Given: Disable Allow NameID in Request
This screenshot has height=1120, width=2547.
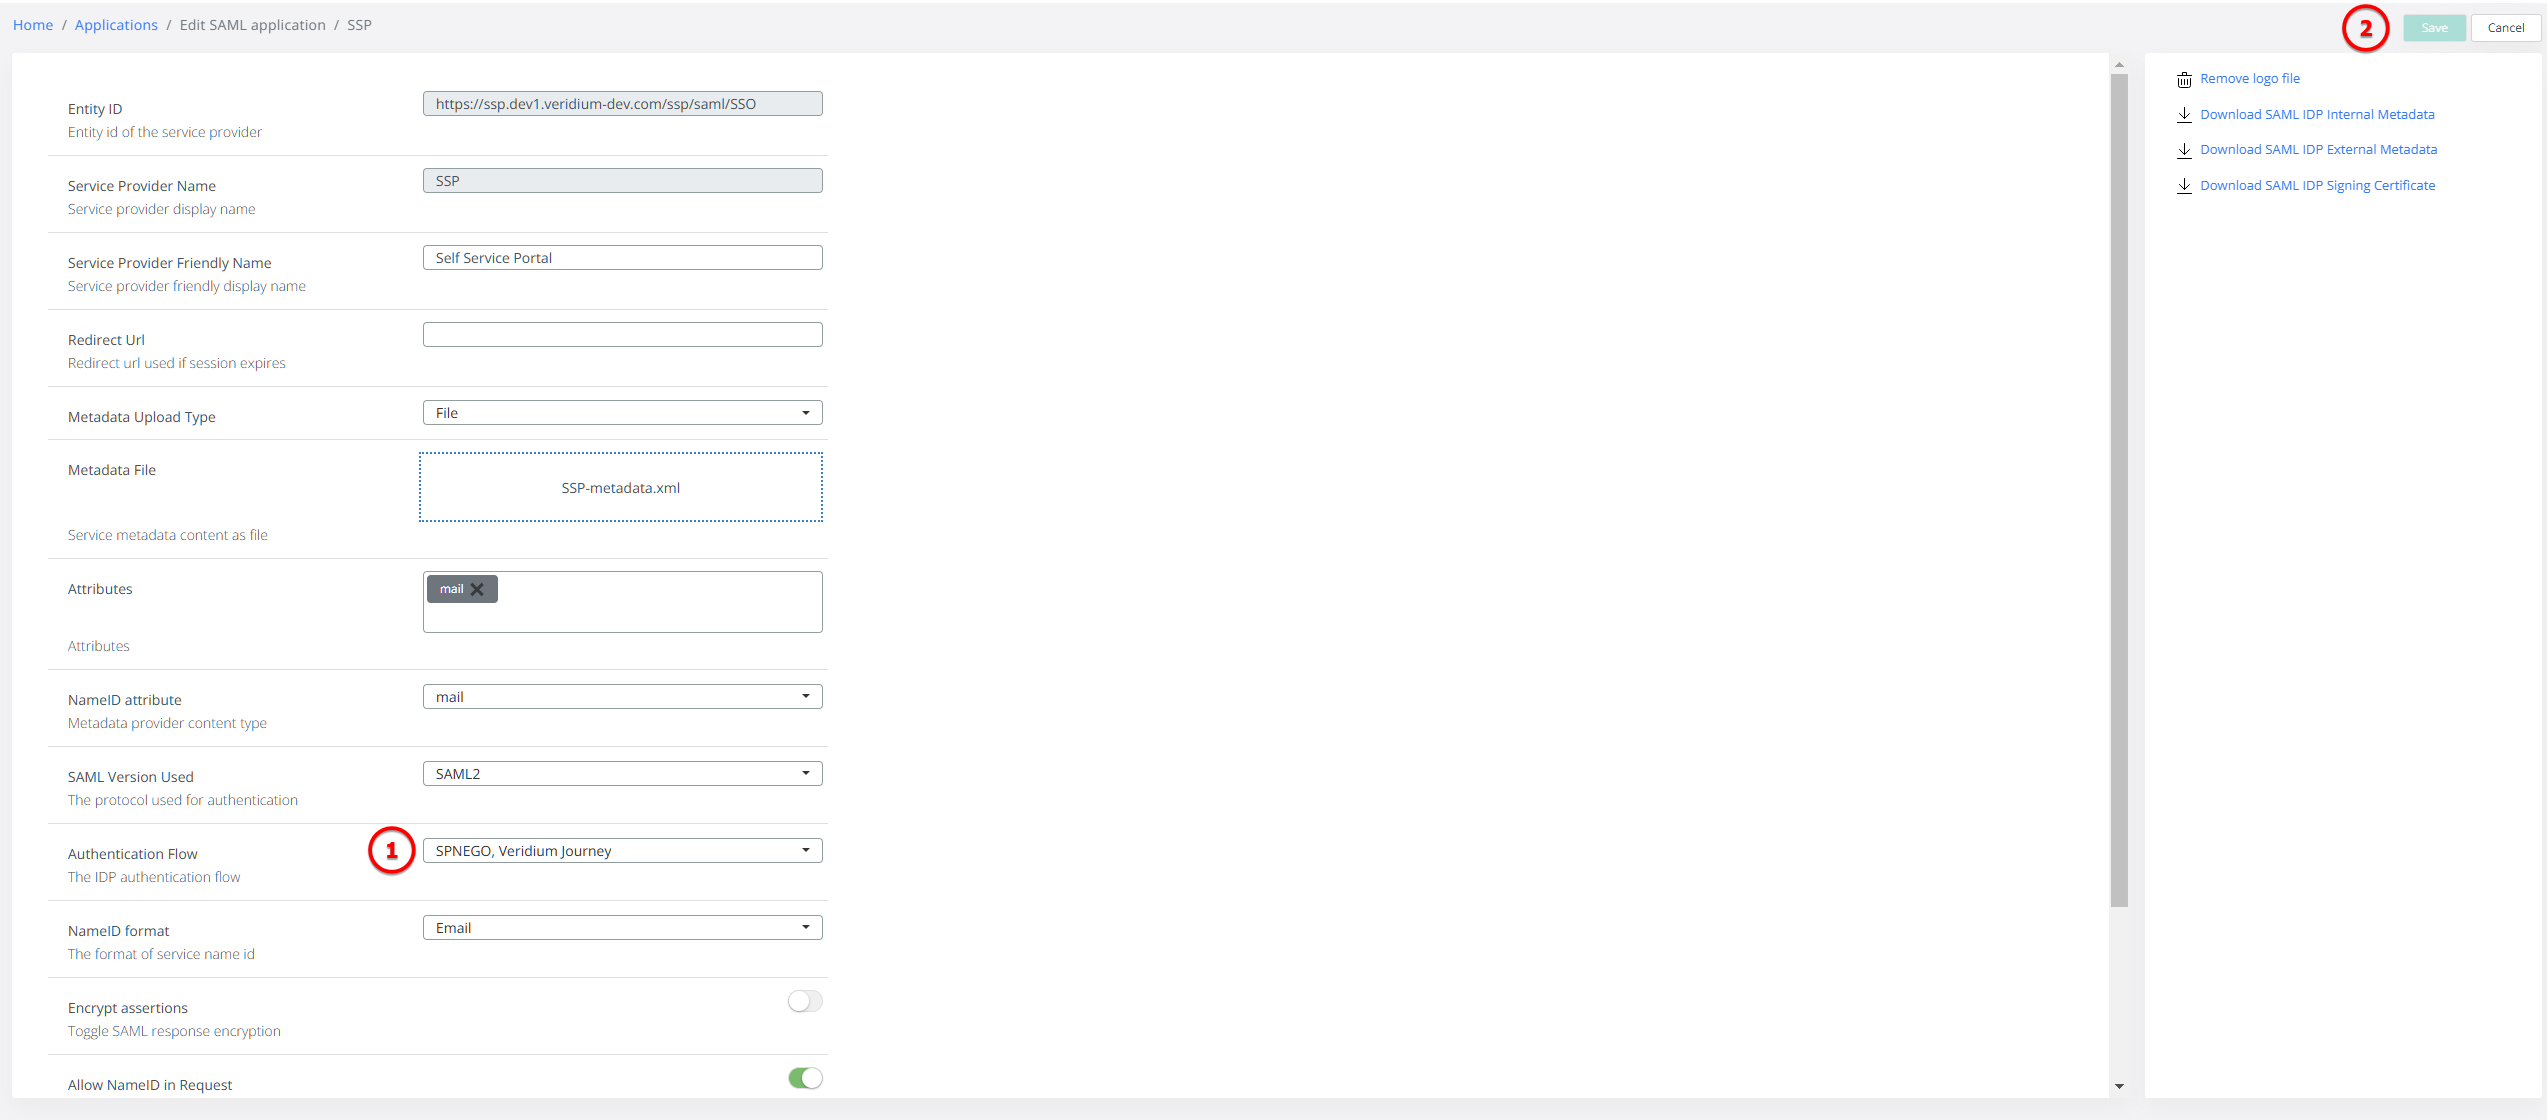Looking at the screenshot, I should [804, 1078].
